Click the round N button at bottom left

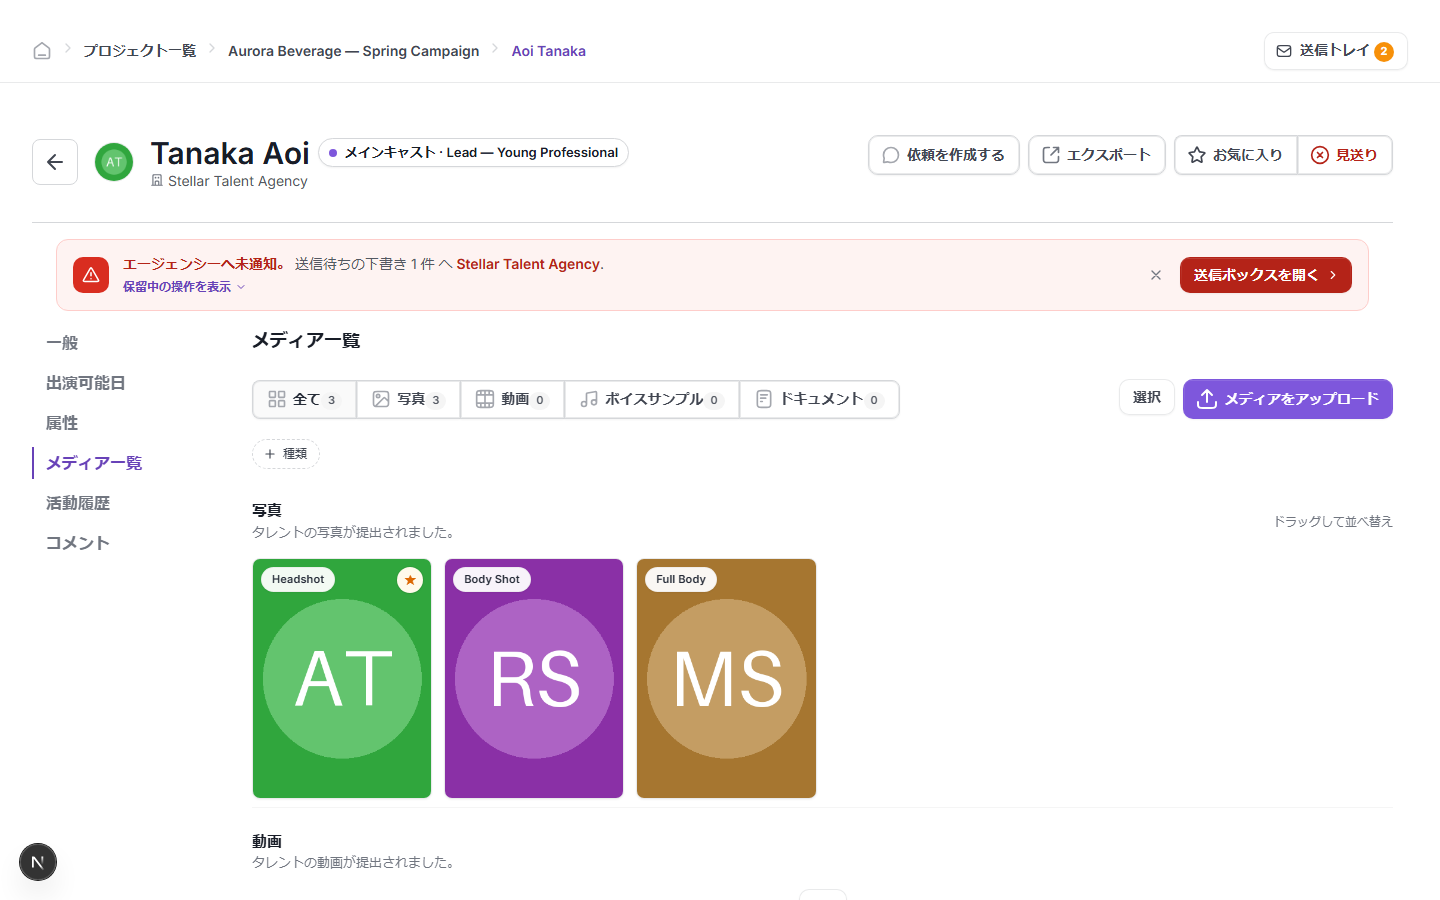tap(38, 862)
